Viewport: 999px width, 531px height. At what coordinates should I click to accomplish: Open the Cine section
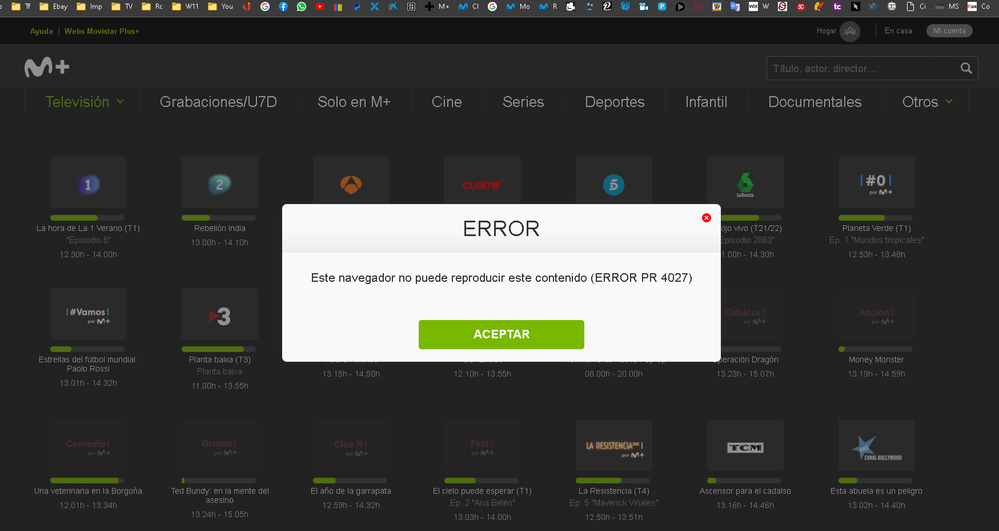click(x=446, y=102)
